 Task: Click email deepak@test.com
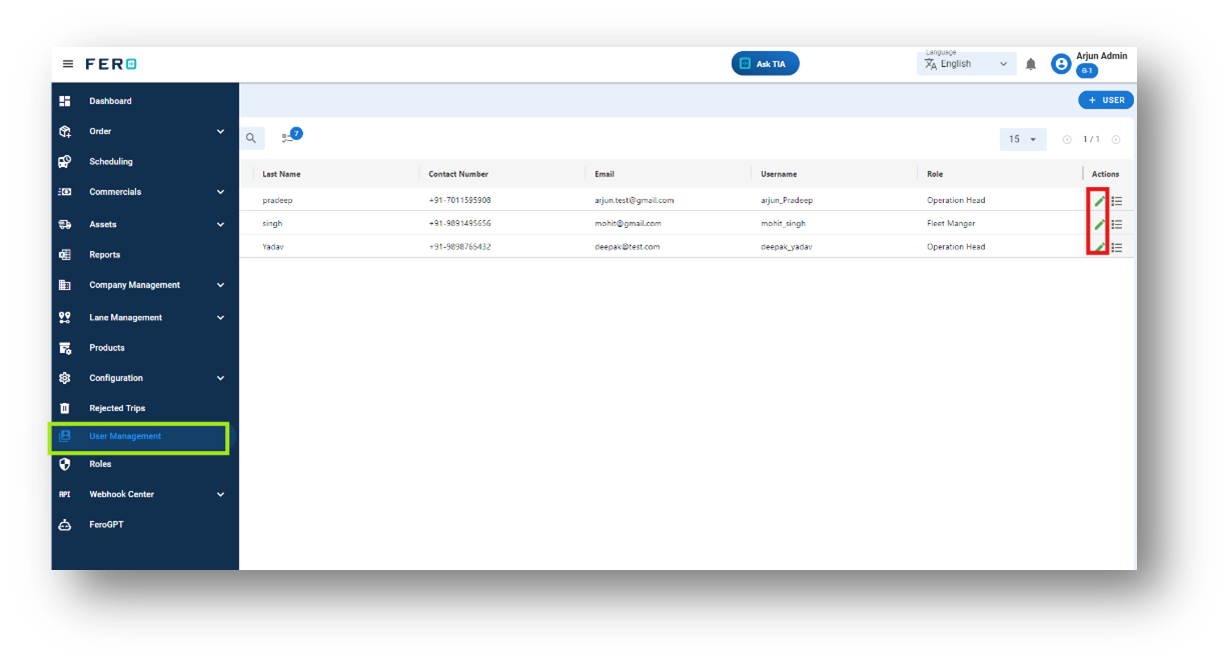point(627,247)
